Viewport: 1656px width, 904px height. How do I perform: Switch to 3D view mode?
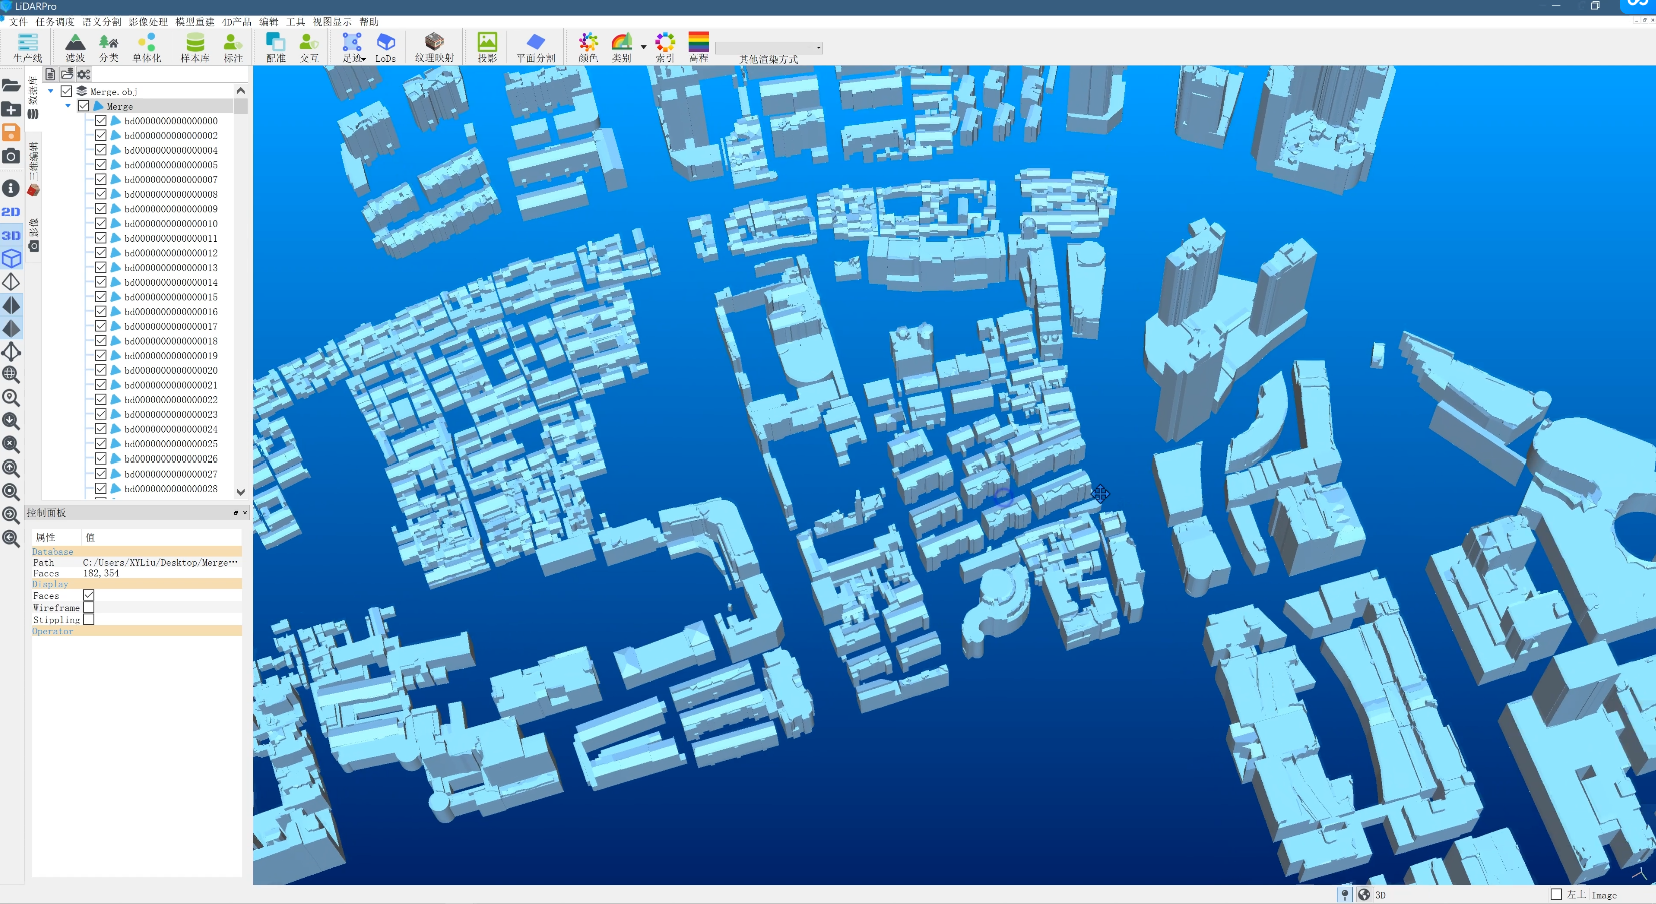pyautogui.click(x=12, y=235)
